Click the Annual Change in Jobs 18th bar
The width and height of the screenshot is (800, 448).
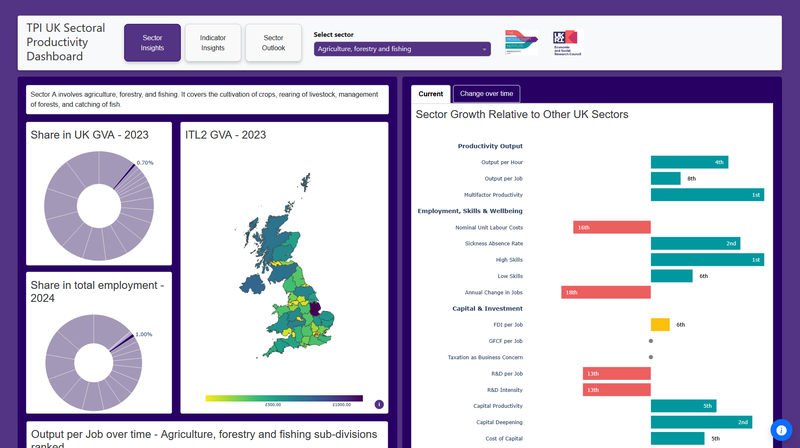pyautogui.click(x=606, y=293)
